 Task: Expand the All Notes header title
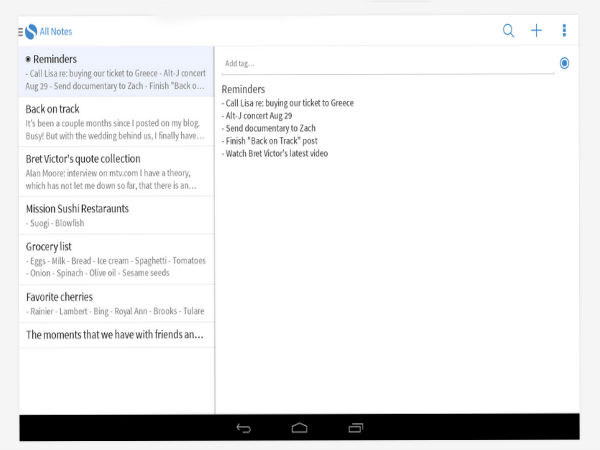[x=56, y=32]
